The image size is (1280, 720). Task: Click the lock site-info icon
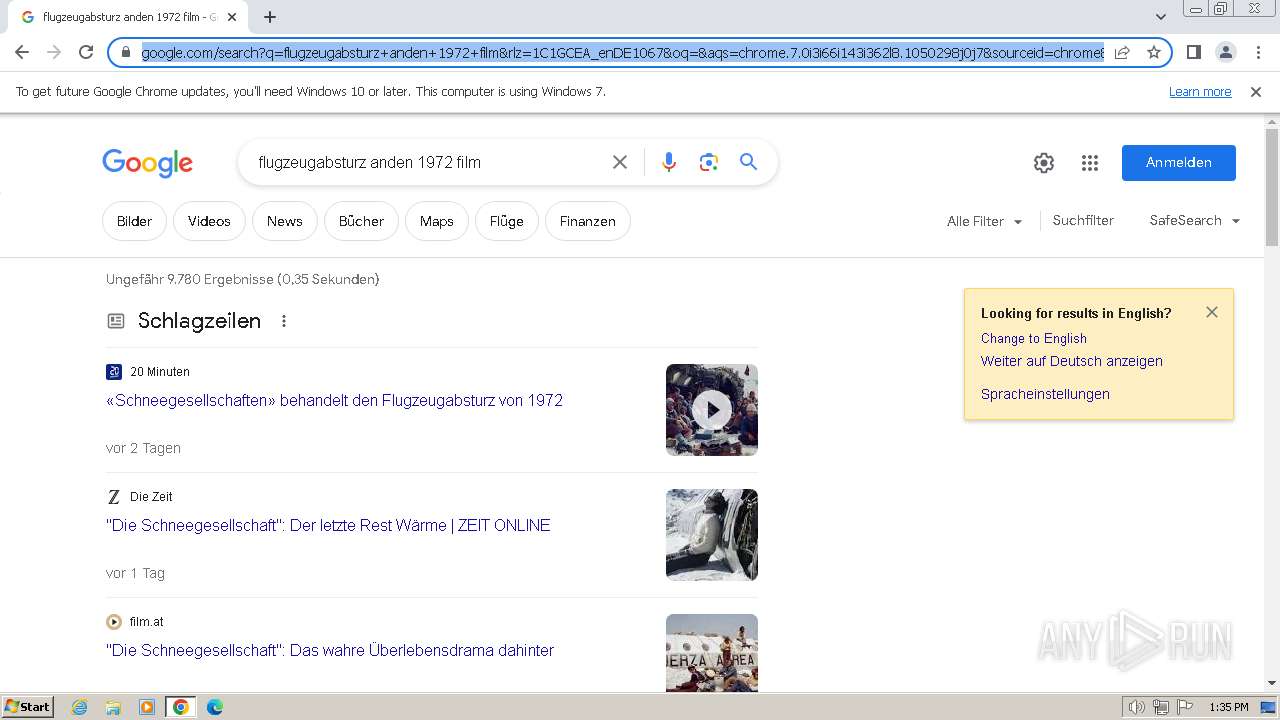click(x=126, y=52)
